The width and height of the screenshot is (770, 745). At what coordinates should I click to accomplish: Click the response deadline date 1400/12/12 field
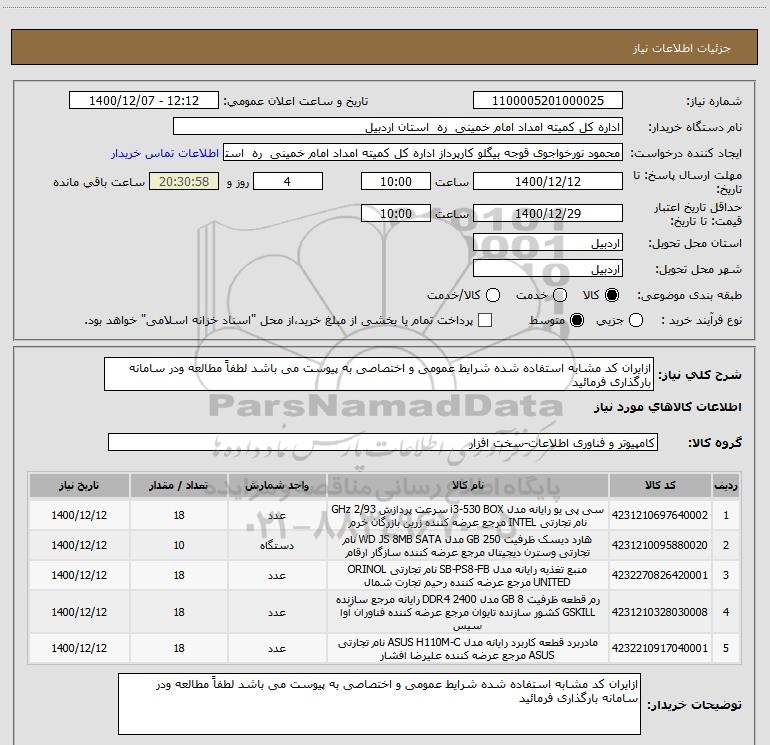pos(548,181)
